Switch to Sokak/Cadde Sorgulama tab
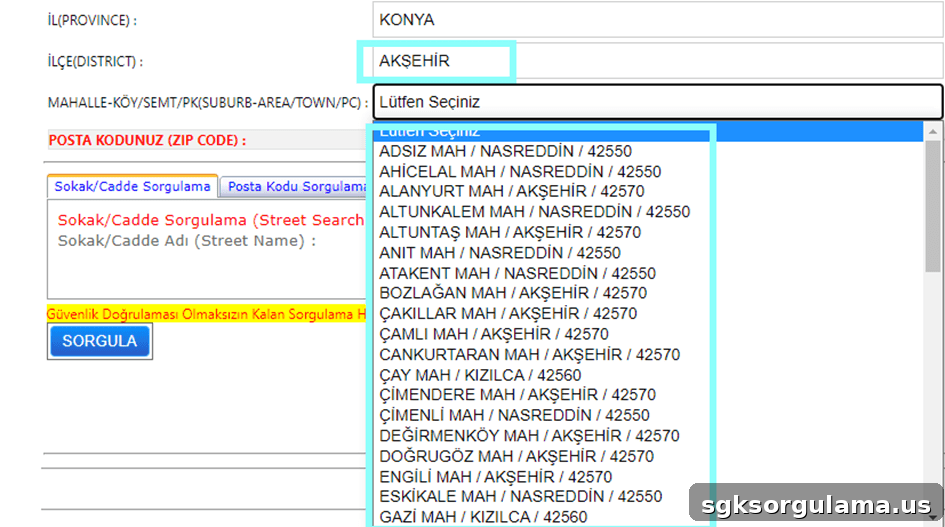 coord(132,187)
